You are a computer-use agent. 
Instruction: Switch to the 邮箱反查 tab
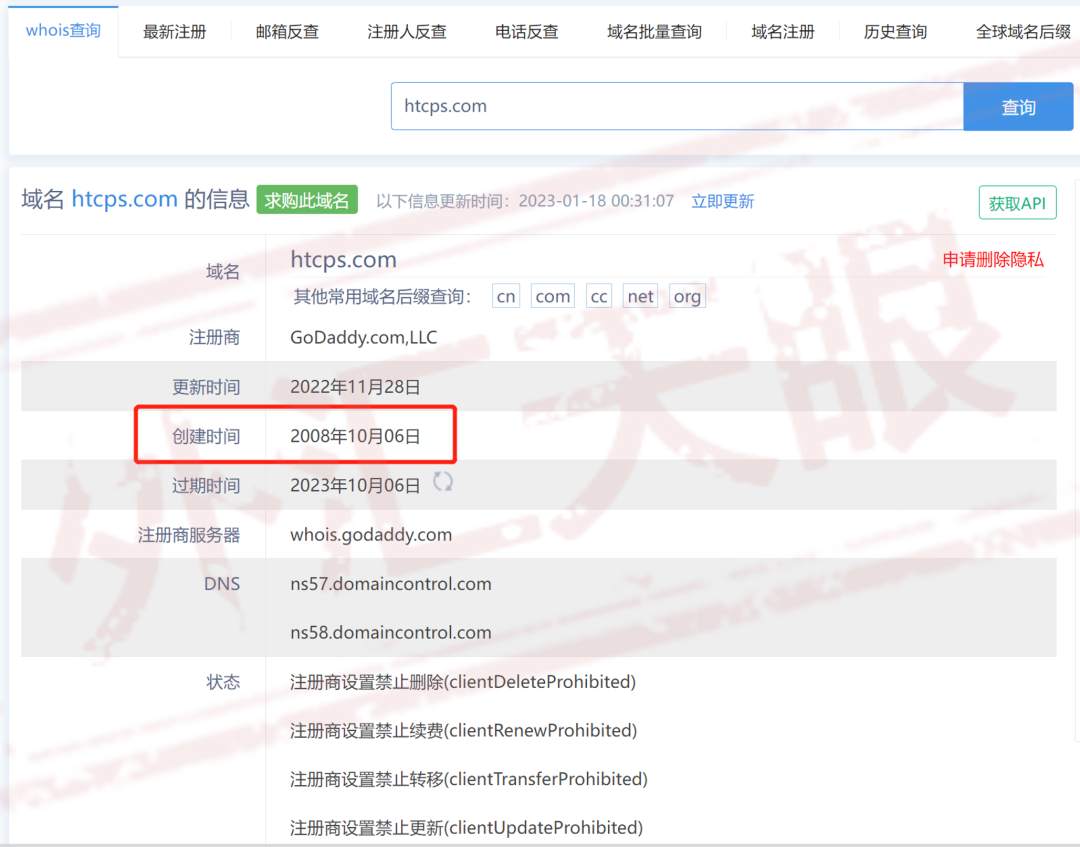(x=289, y=30)
